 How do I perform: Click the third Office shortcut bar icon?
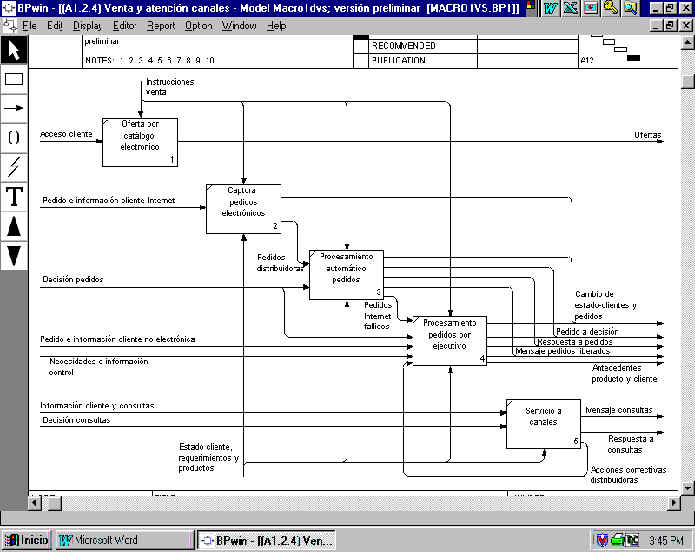coord(591,8)
